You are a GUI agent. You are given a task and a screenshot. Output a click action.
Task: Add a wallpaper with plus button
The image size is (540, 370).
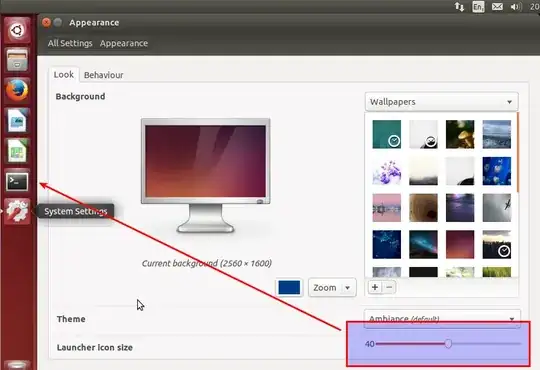(x=375, y=287)
